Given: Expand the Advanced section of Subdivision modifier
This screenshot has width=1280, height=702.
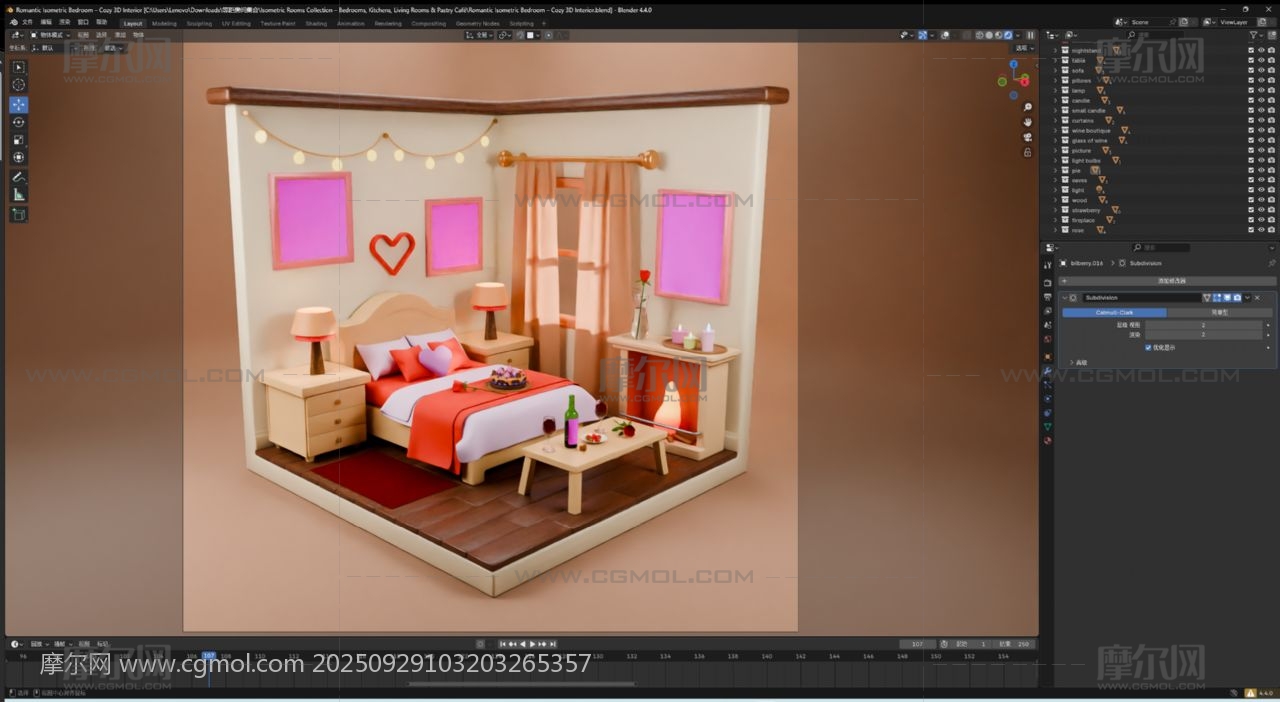Looking at the screenshot, I should pos(1072,362).
